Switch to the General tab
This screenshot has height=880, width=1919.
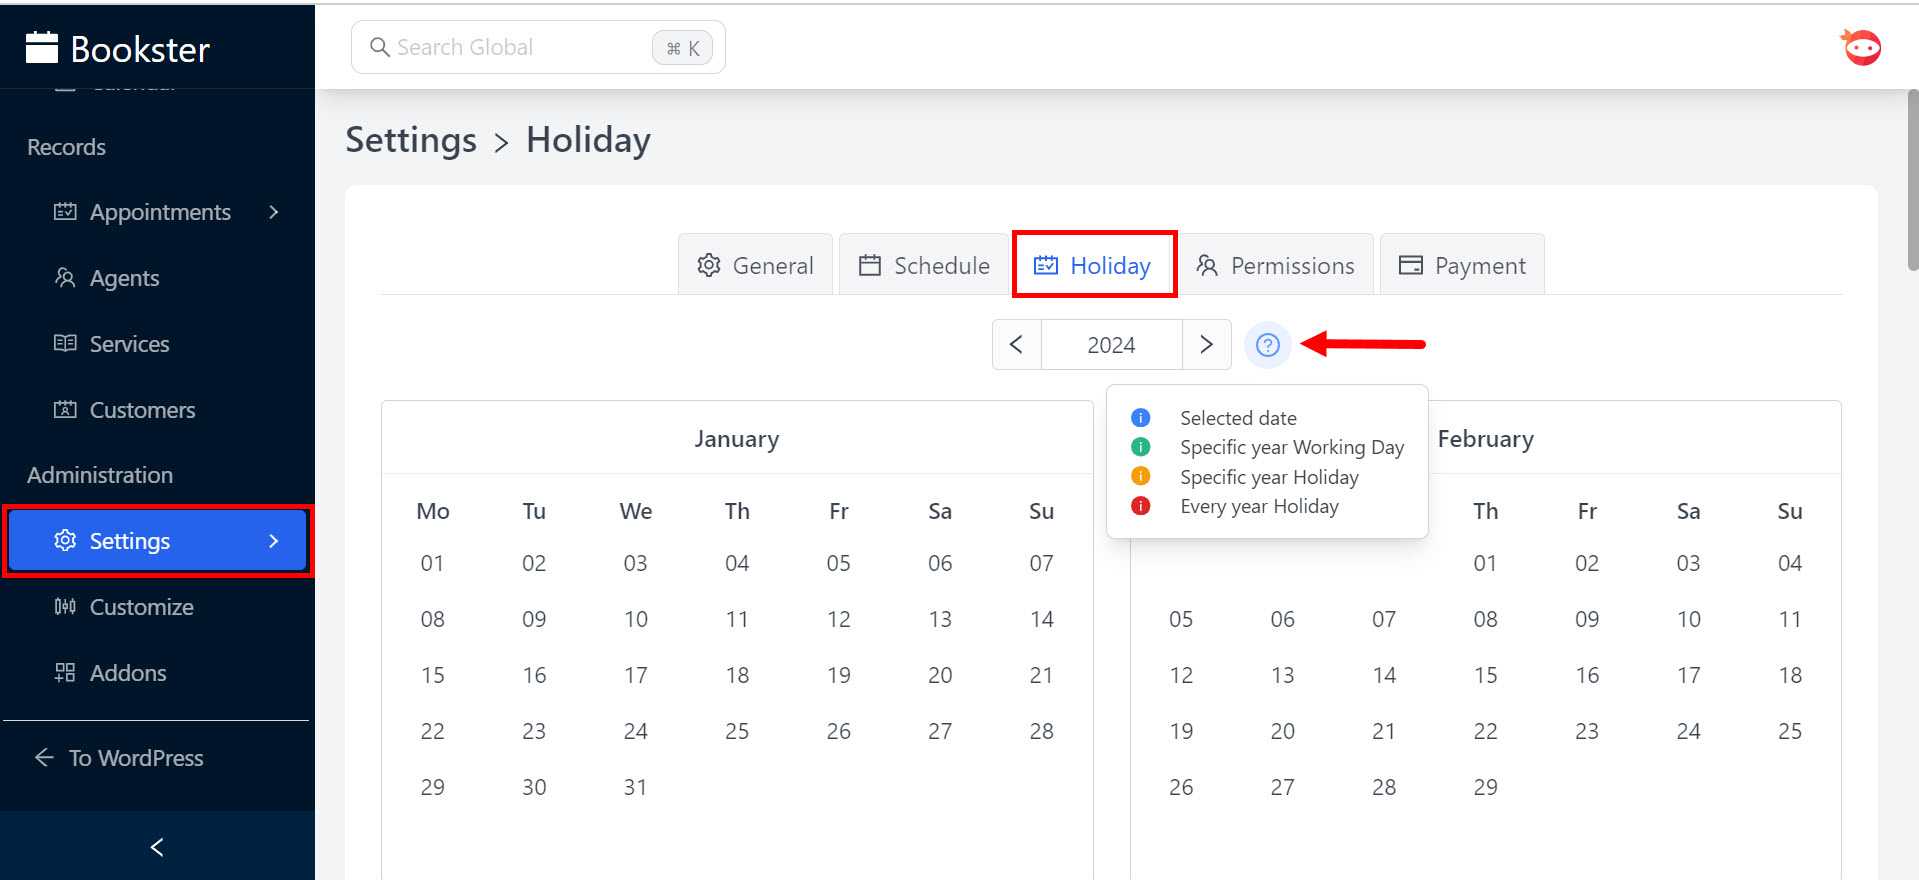pyautogui.click(x=755, y=265)
